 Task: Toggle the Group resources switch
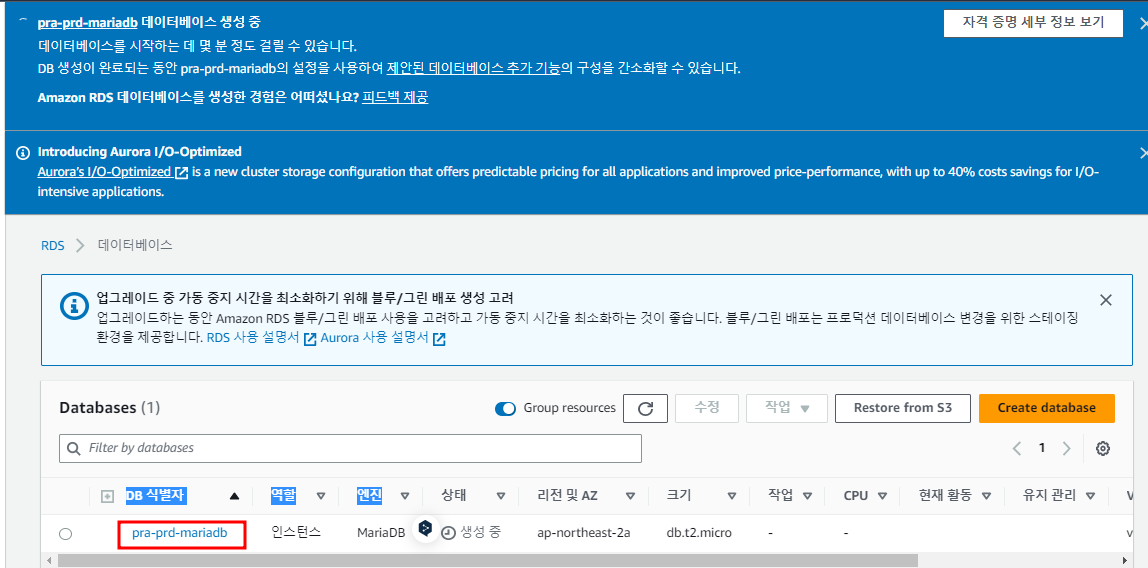click(505, 408)
